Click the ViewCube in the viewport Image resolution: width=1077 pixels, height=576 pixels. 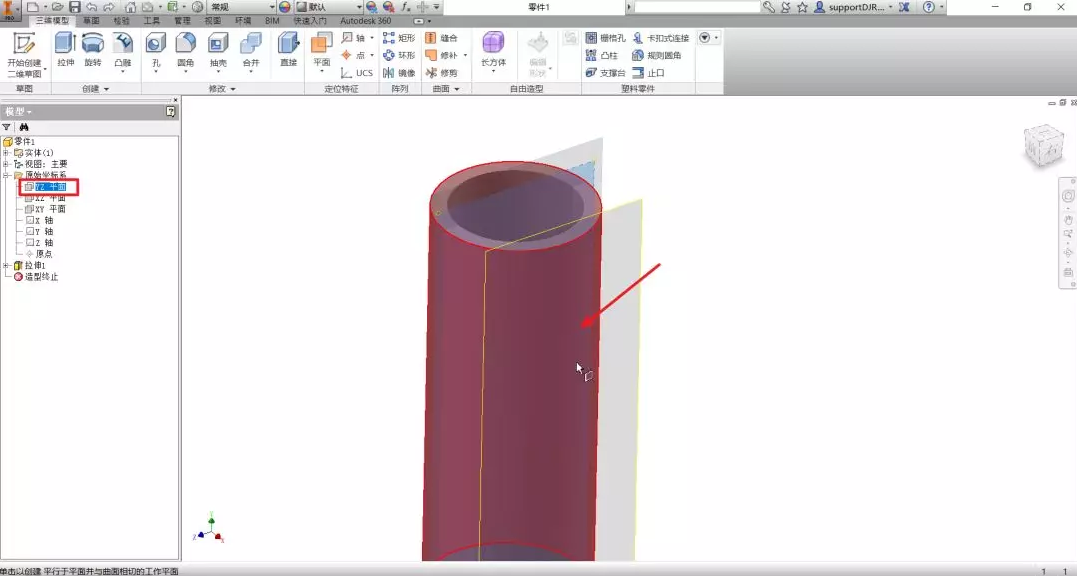point(1044,145)
